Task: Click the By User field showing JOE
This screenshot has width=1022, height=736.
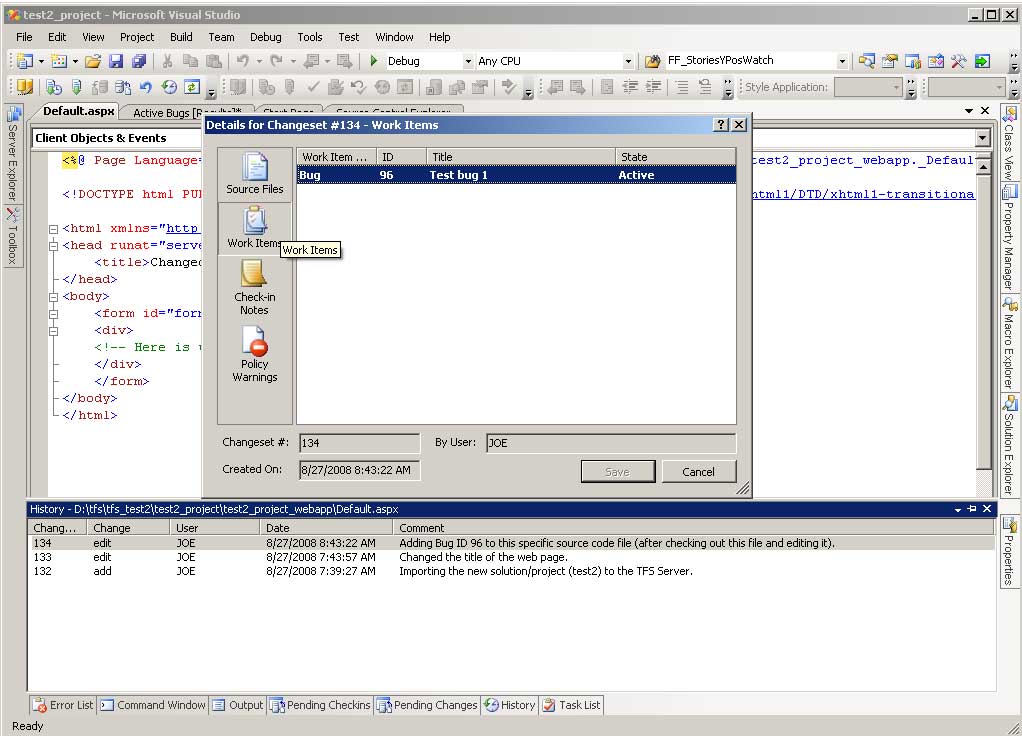Action: 611,443
